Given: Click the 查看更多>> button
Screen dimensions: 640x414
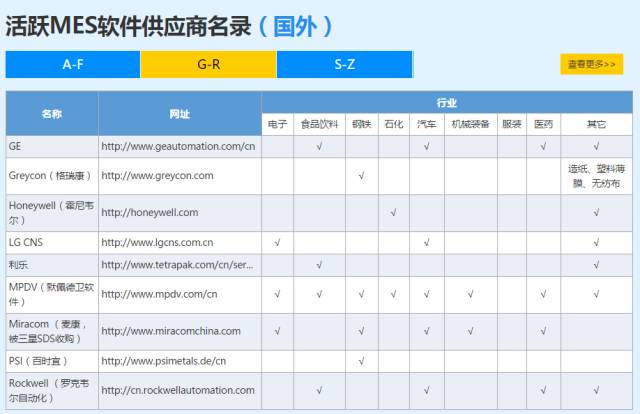Looking at the screenshot, I should click(591, 64).
